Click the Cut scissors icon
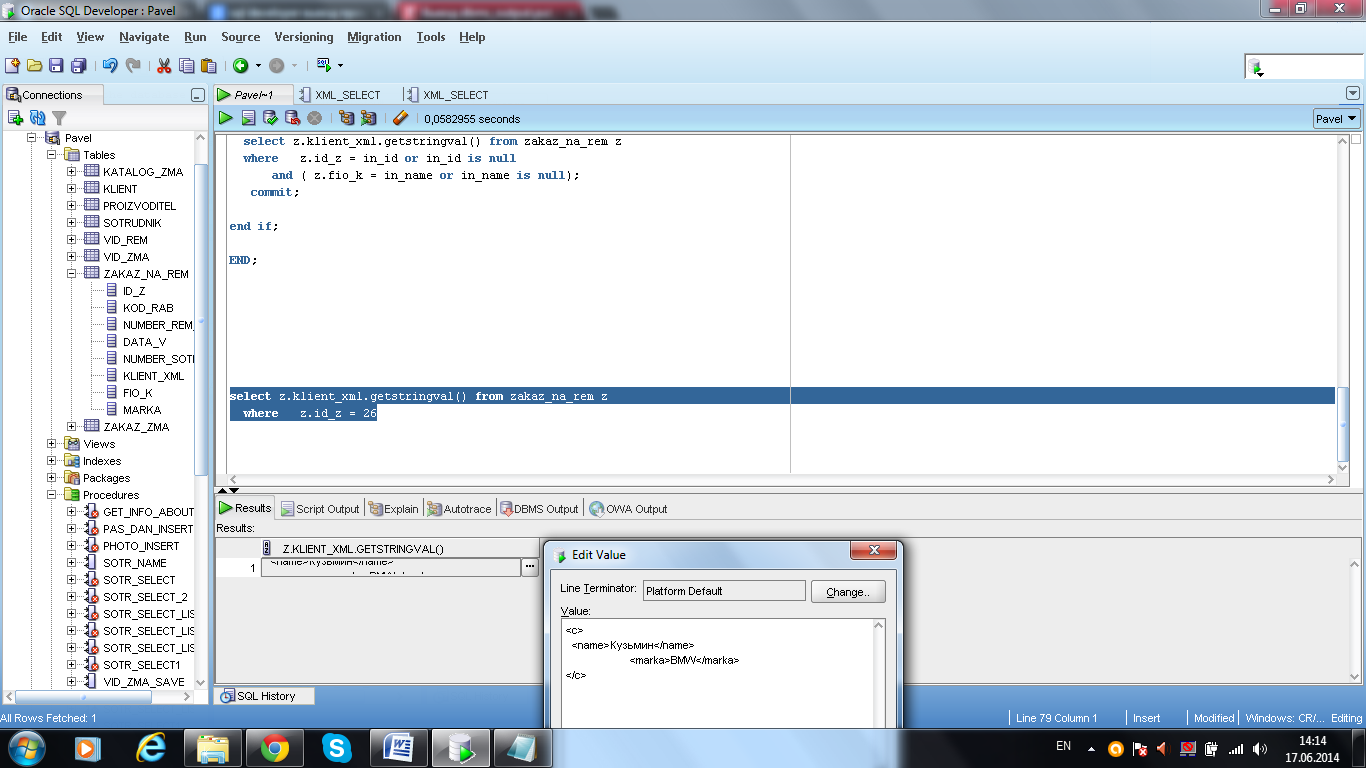The height and width of the screenshot is (768, 1366). coord(164,65)
